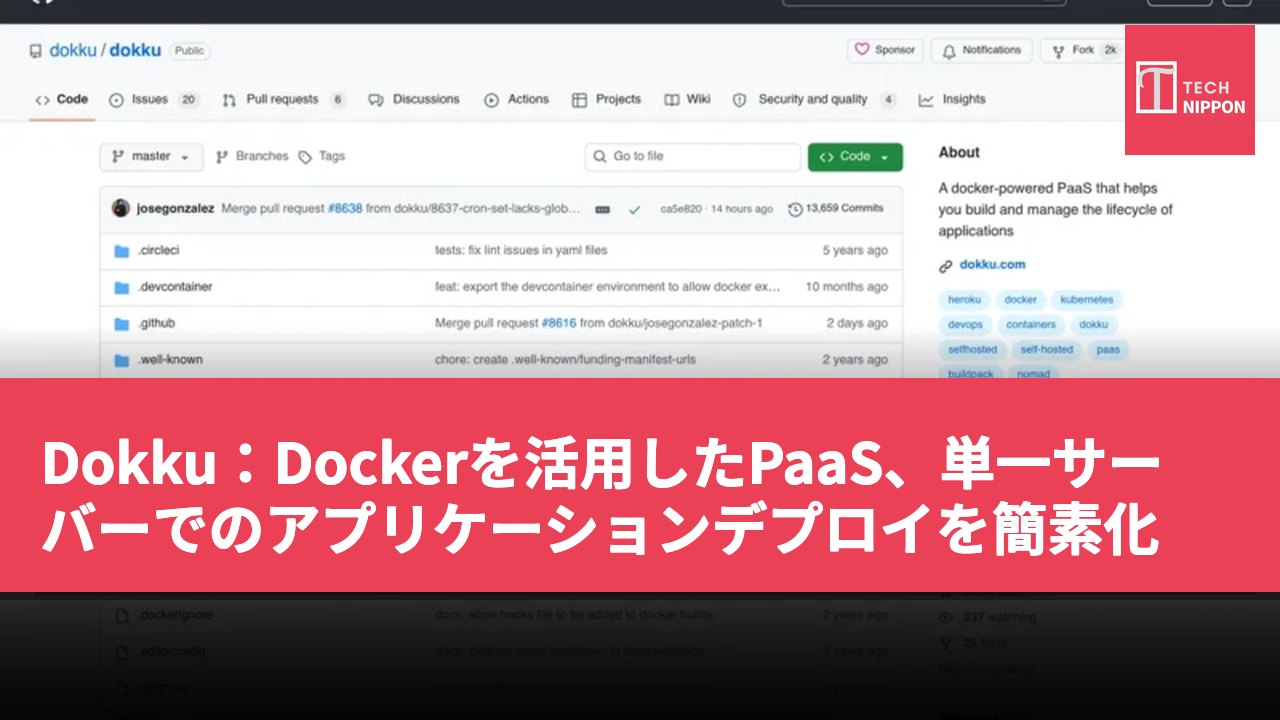Select the Actions tab
This screenshot has width=1280, height=720.
[x=517, y=100]
